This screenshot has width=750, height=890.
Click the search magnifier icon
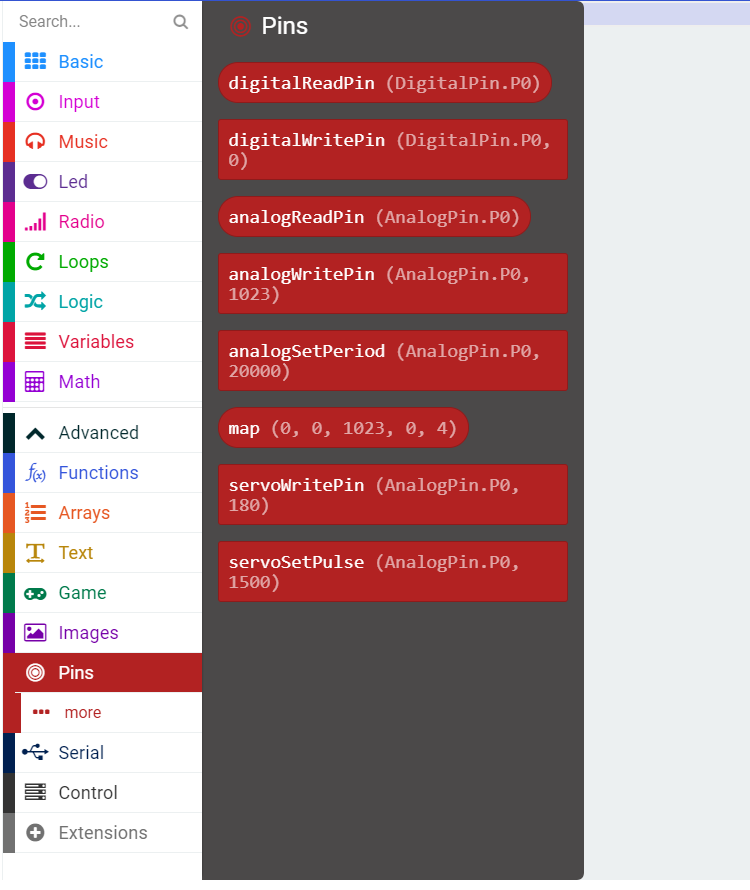point(181,22)
